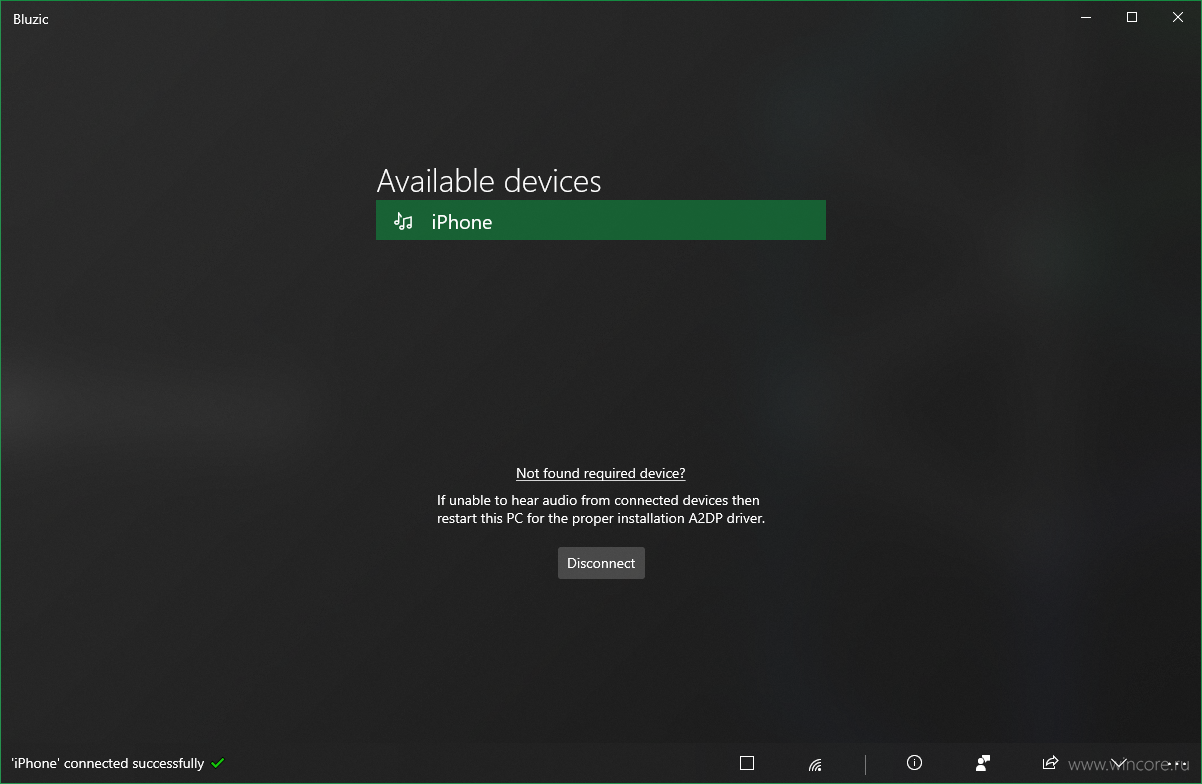Click "'iPhone' connected successfully" status text

coord(108,763)
